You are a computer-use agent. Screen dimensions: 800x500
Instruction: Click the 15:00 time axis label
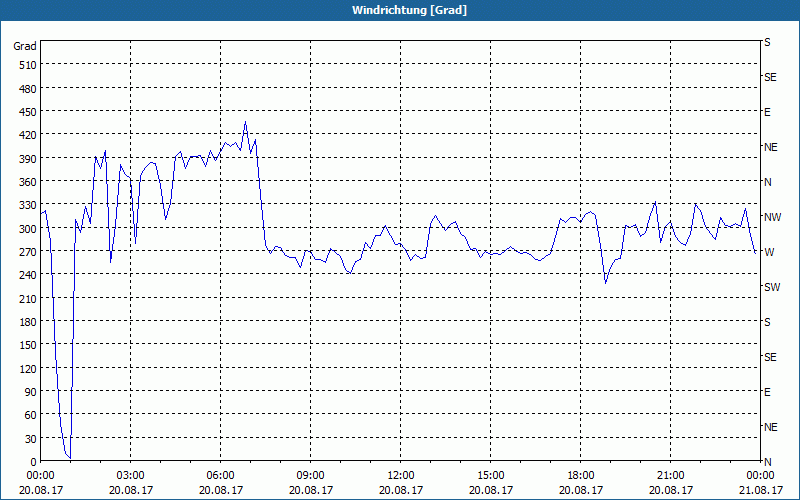click(x=490, y=476)
